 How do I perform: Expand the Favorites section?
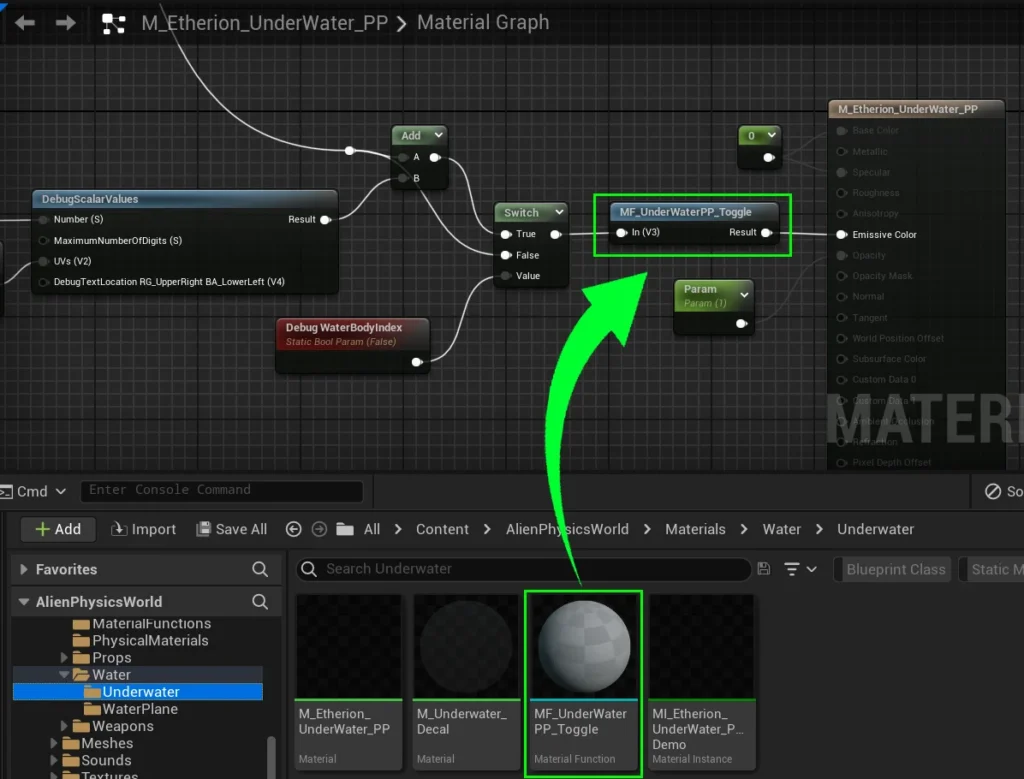[x=24, y=569]
